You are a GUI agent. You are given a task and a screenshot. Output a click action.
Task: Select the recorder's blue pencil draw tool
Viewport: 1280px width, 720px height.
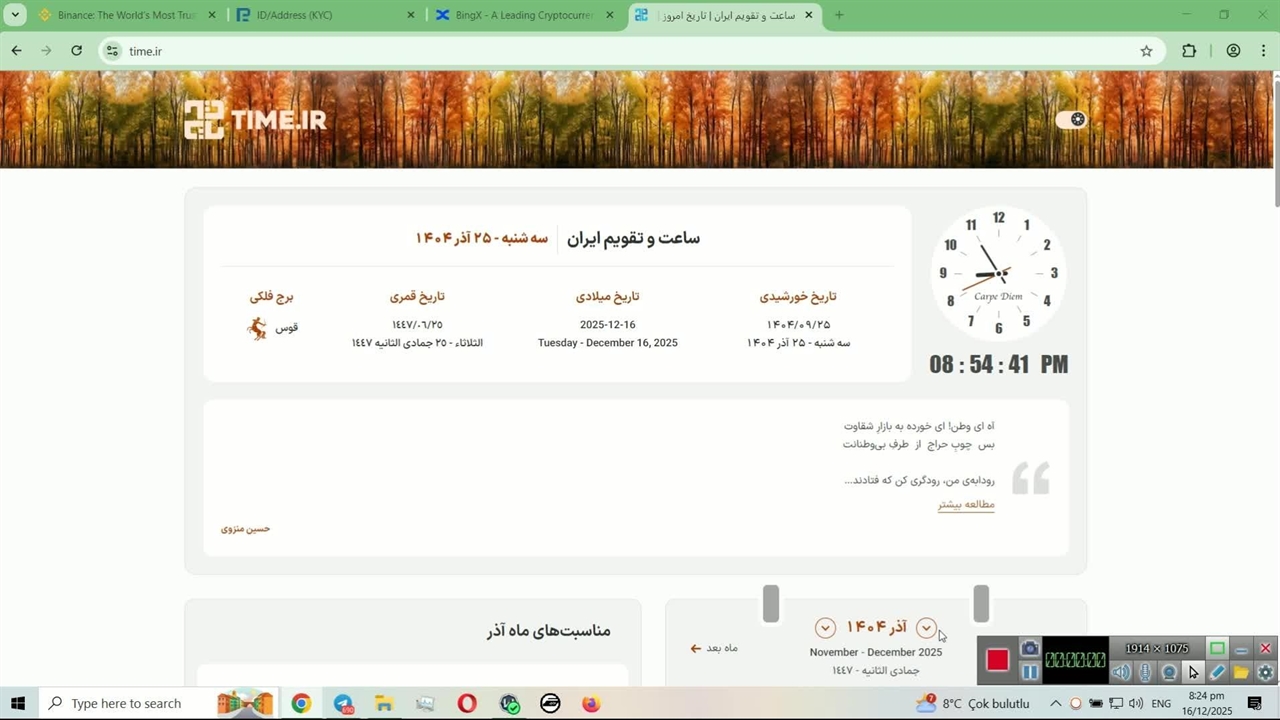coord(1217,673)
